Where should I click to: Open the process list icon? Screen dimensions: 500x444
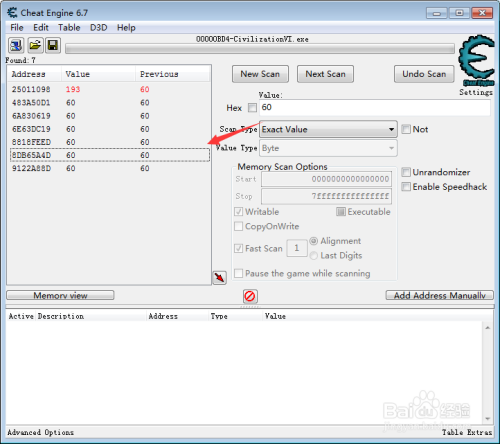(16, 45)
